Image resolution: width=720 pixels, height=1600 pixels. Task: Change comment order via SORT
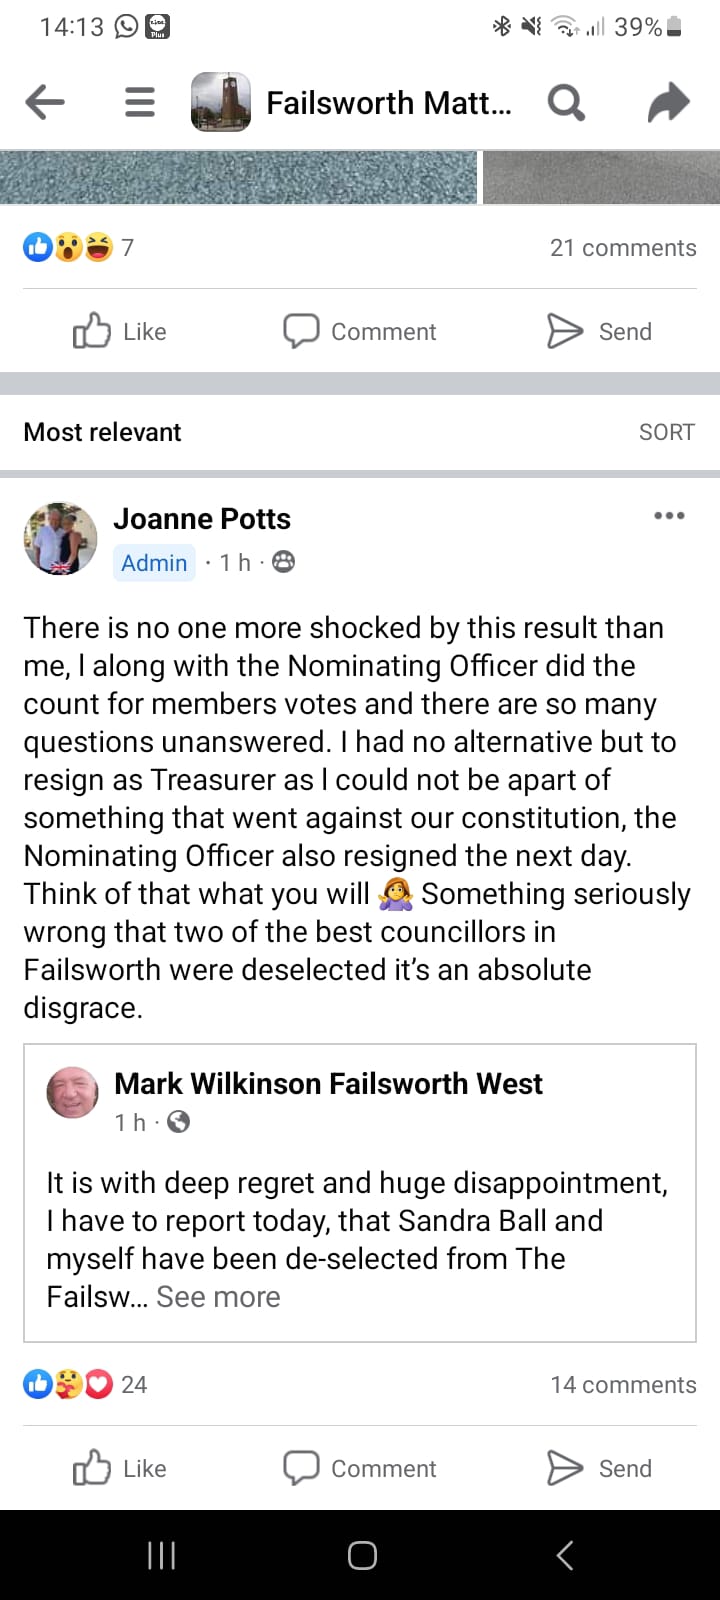pyautogui.click(x=666, y=431)
